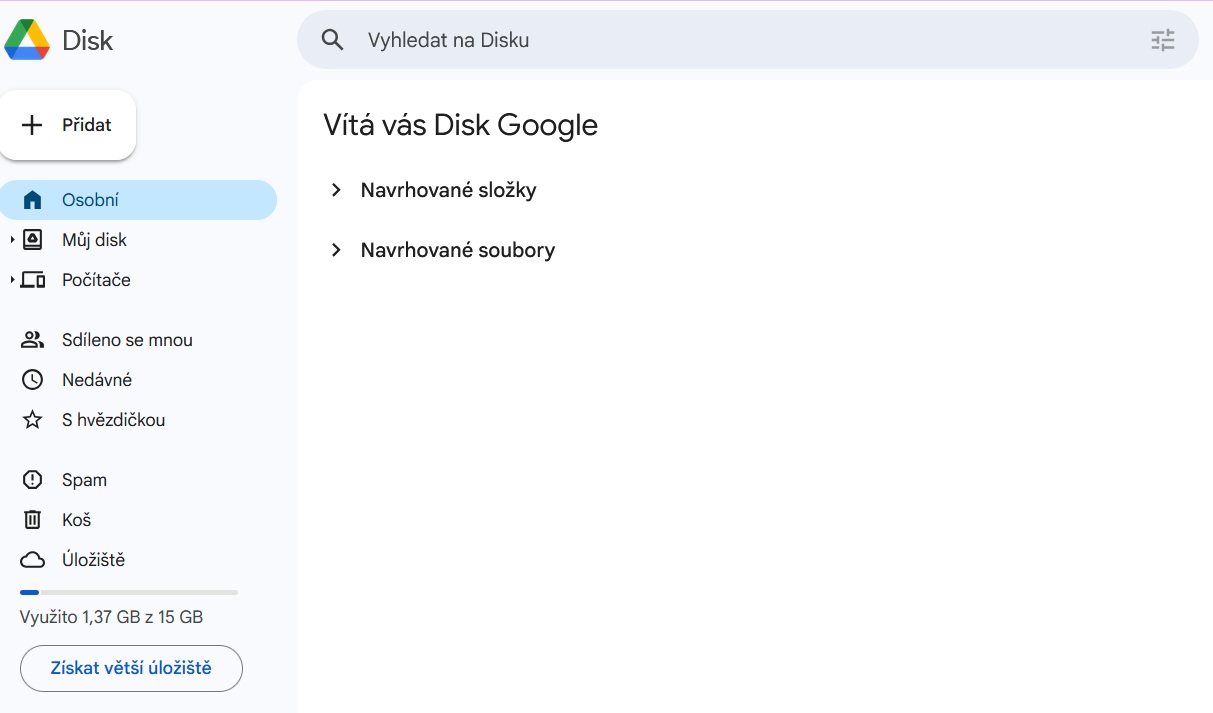This screenshot has width=1213, height=713.
Task: Click the Google Drive logo icon
Action: [27, 40]
